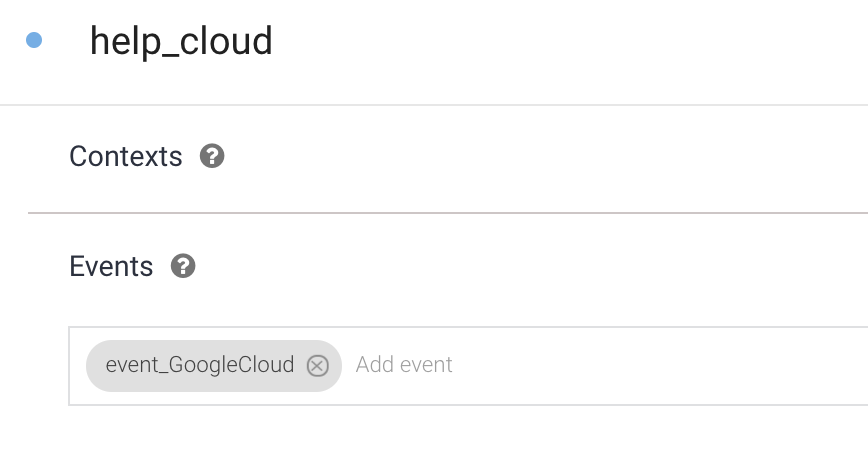Click the blue dot beside help_cloud
The height and width of the screenshot is (460, 868).
click(x=34, y=41)
